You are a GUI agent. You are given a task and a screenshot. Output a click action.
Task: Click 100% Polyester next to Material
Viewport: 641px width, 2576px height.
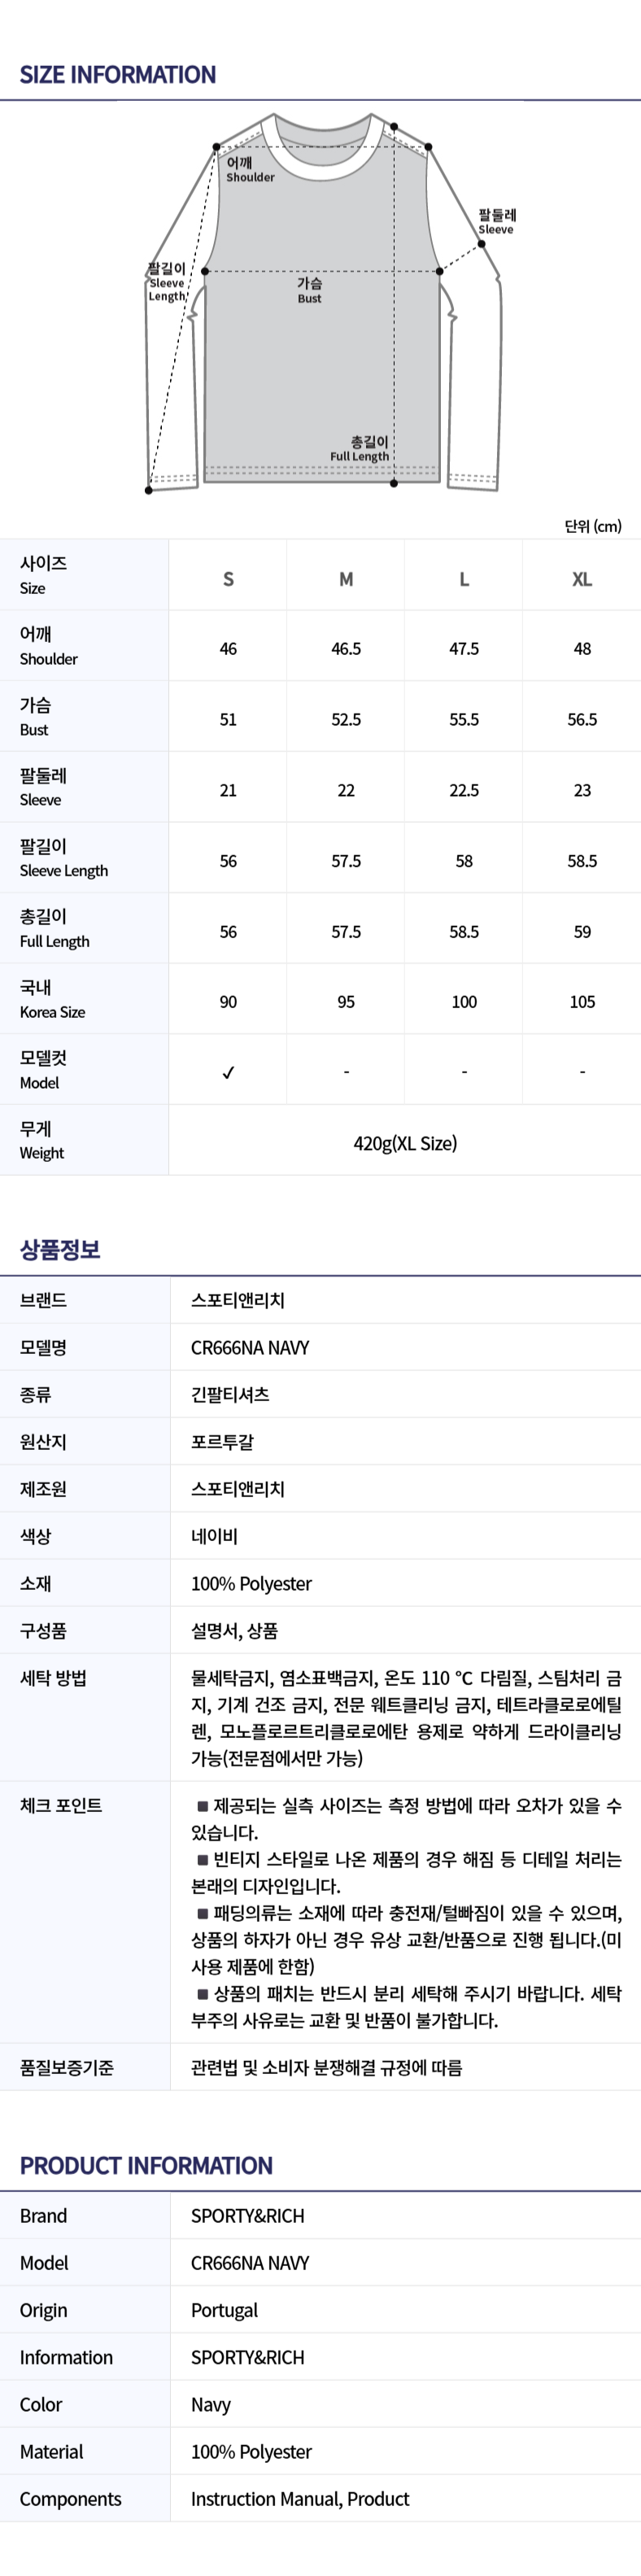tap(251, 2451)
